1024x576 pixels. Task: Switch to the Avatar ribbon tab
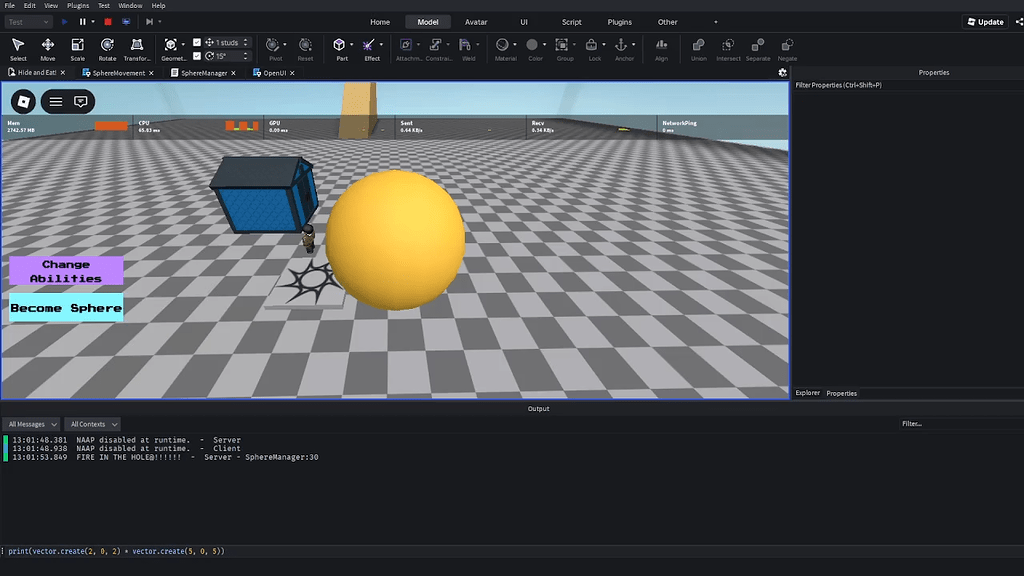coord(476,22)
